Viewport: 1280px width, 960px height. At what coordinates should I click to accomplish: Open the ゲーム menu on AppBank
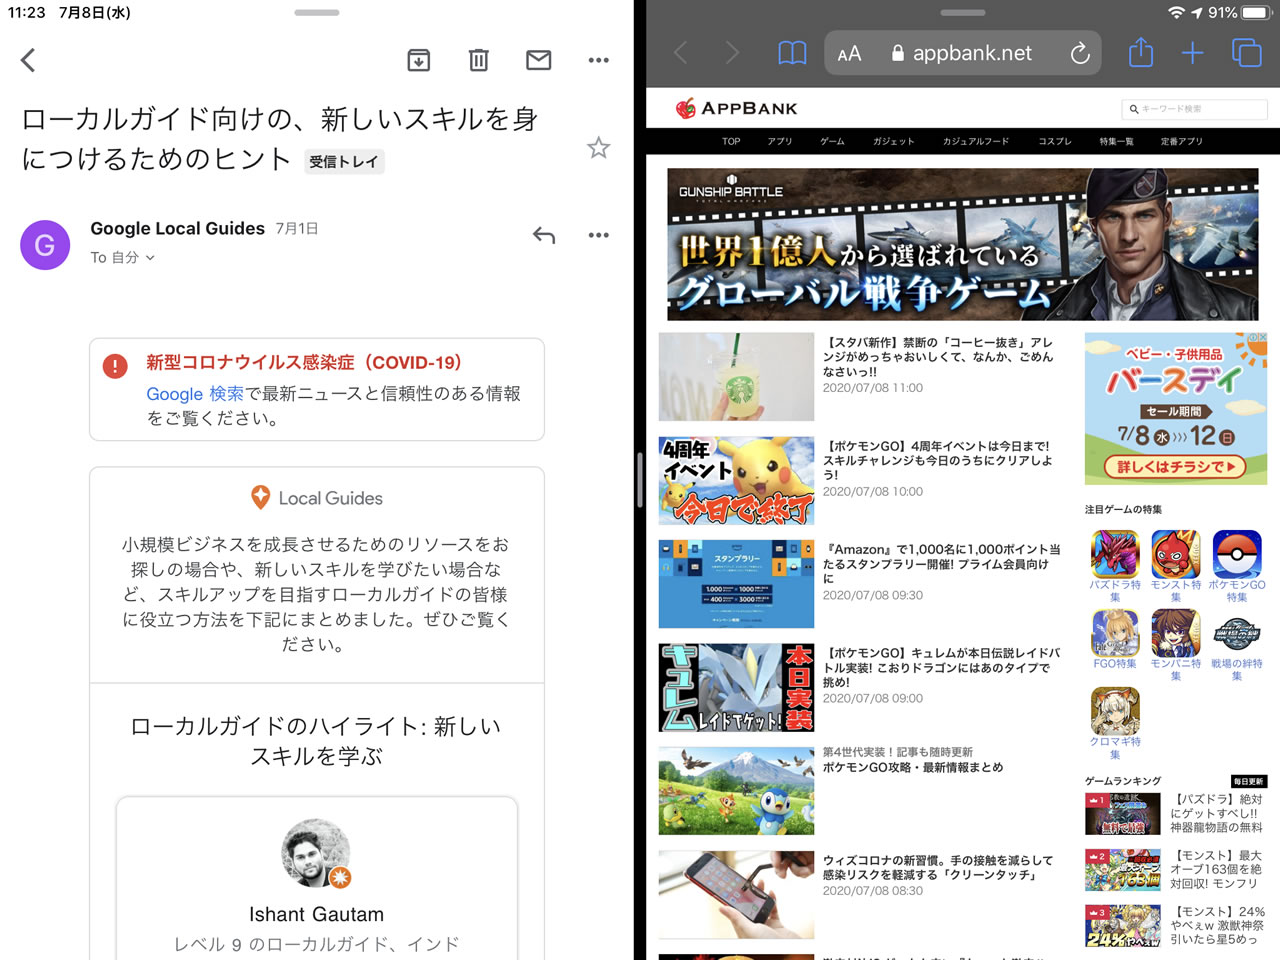(832, 141)
